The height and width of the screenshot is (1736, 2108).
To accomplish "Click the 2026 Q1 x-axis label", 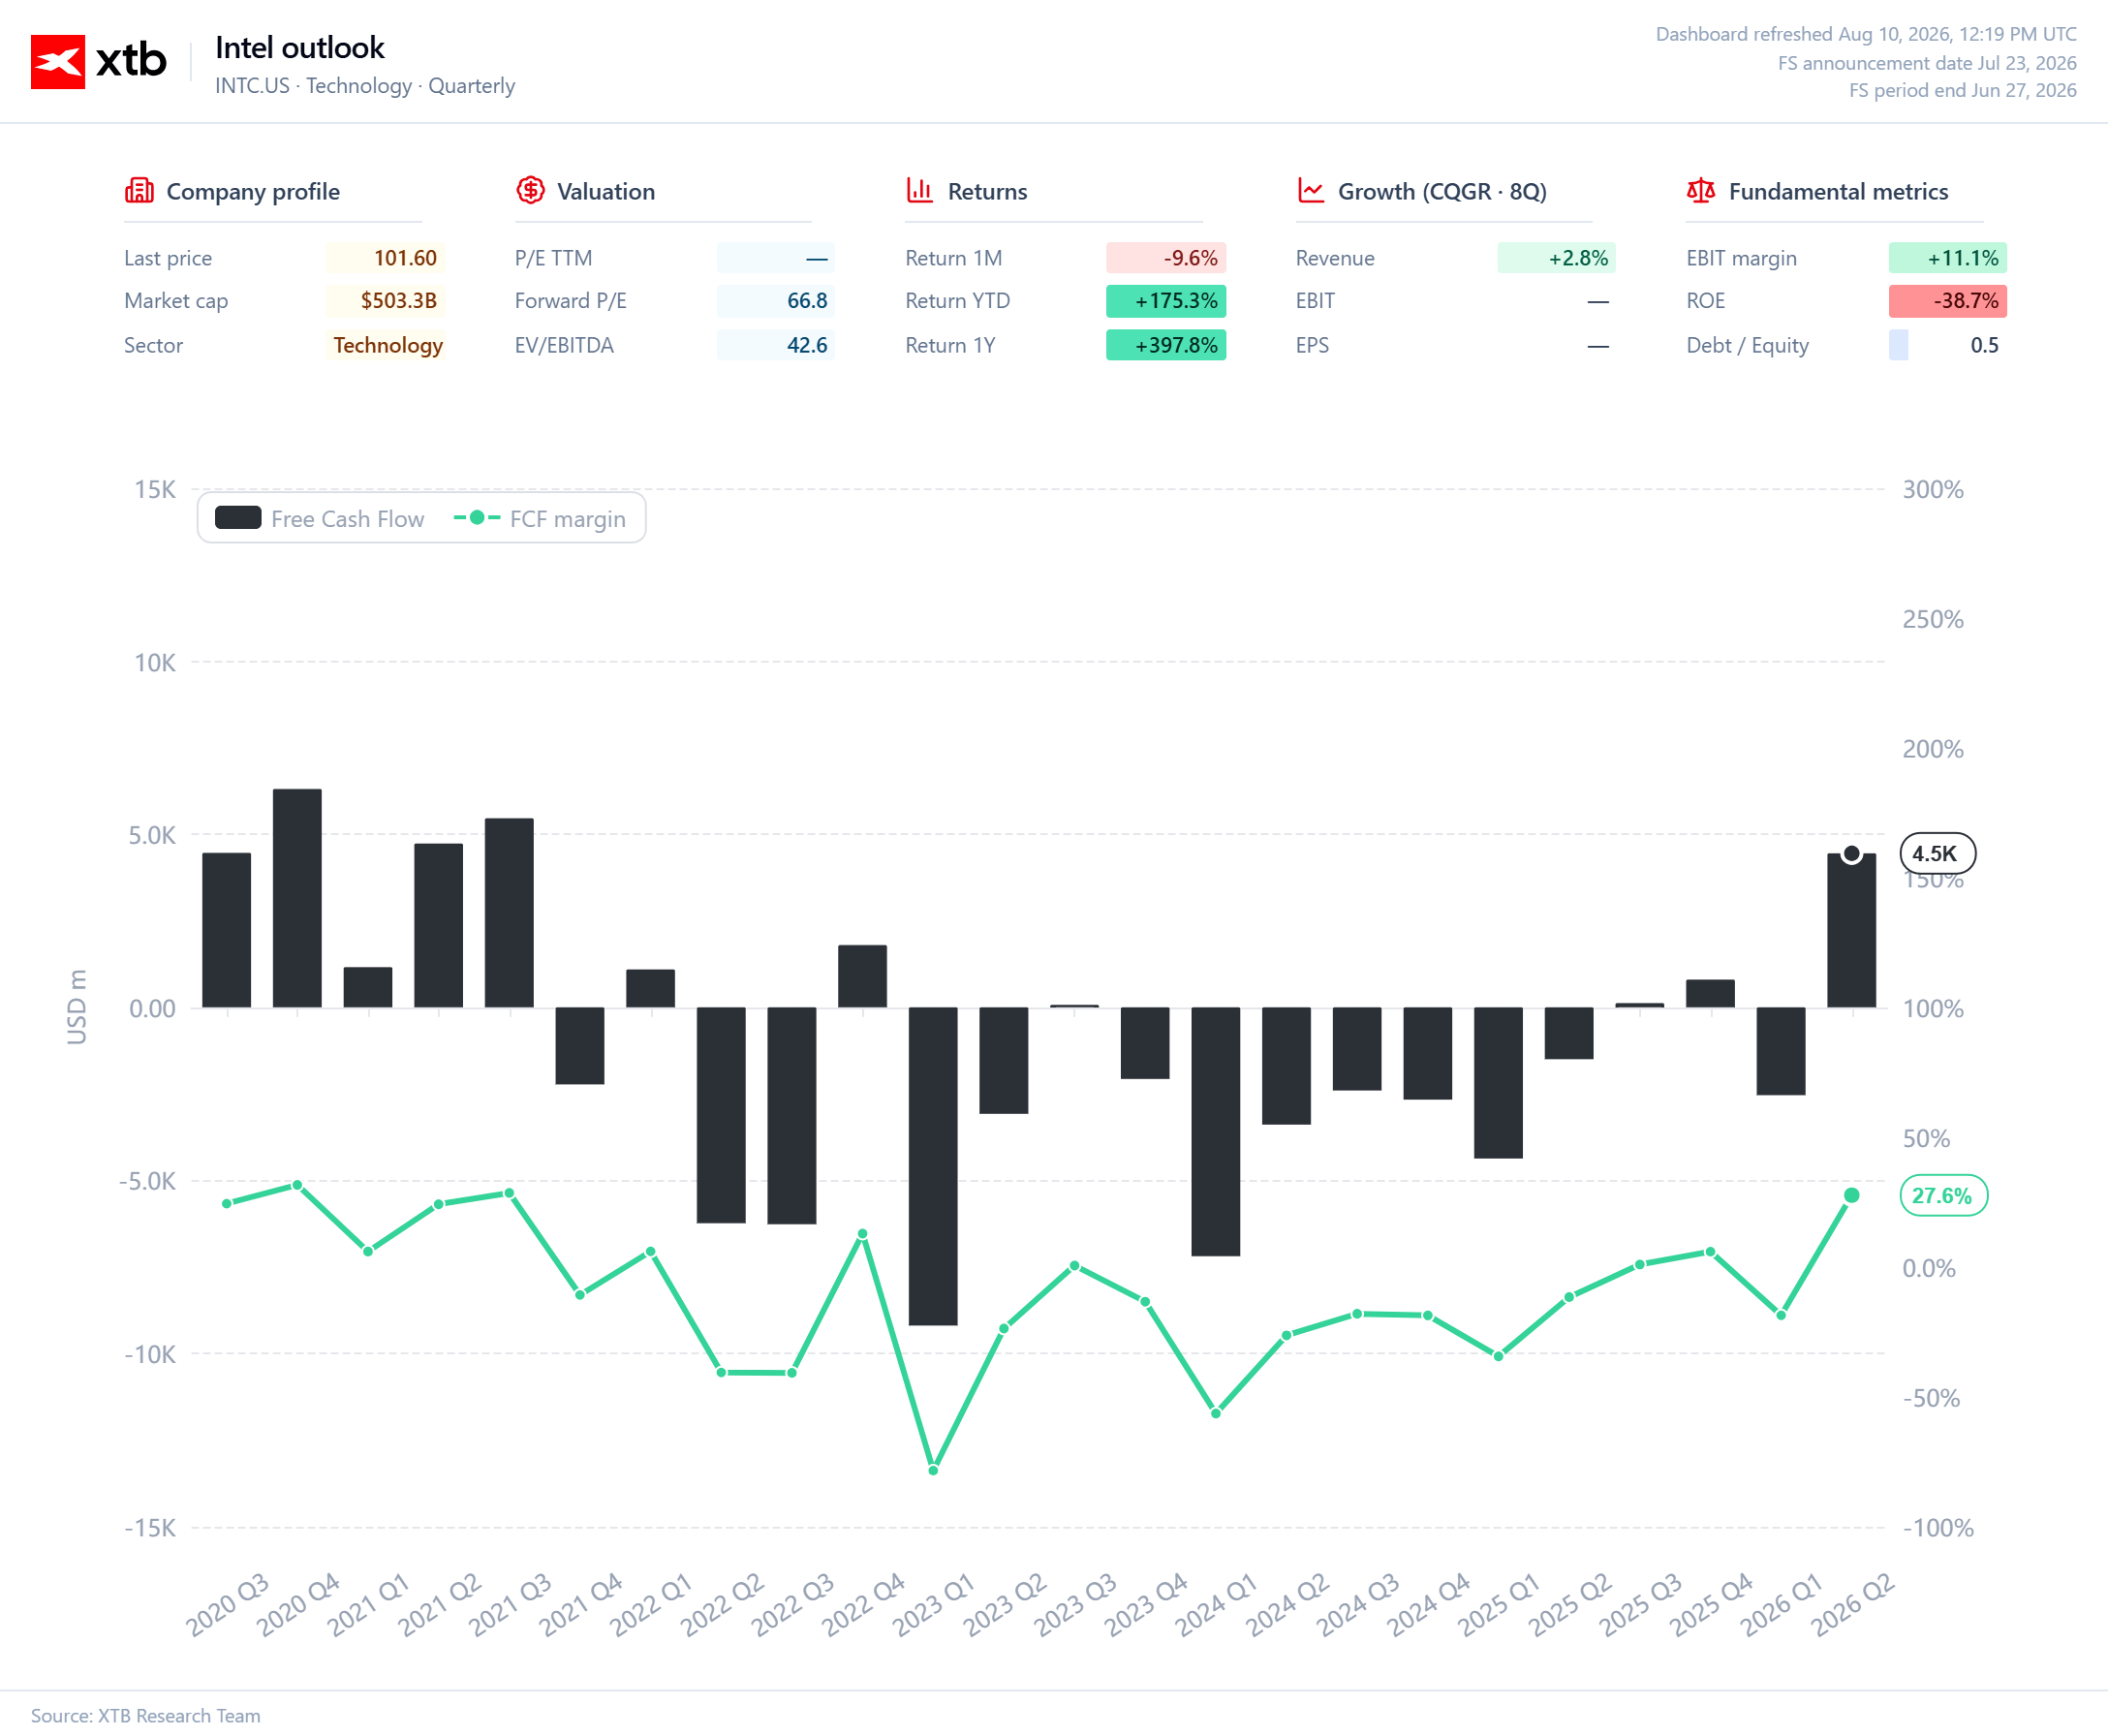I will [1782, 1604].
